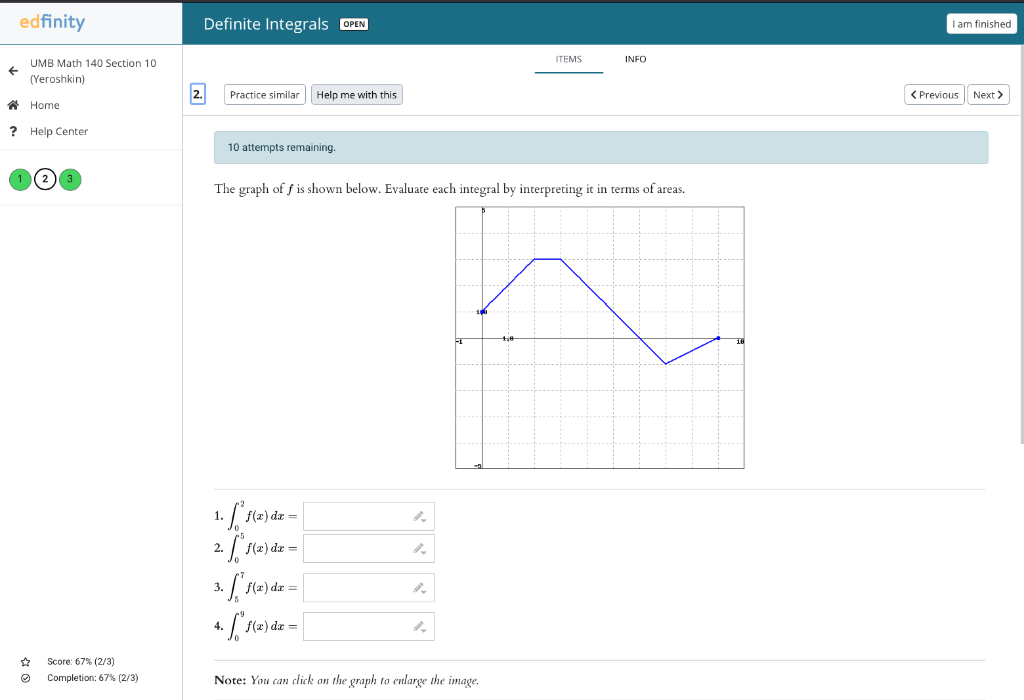1024x700 pixels.
Task: Open the equation editor pencil for integral 1
Action: [x=417, y=513]
